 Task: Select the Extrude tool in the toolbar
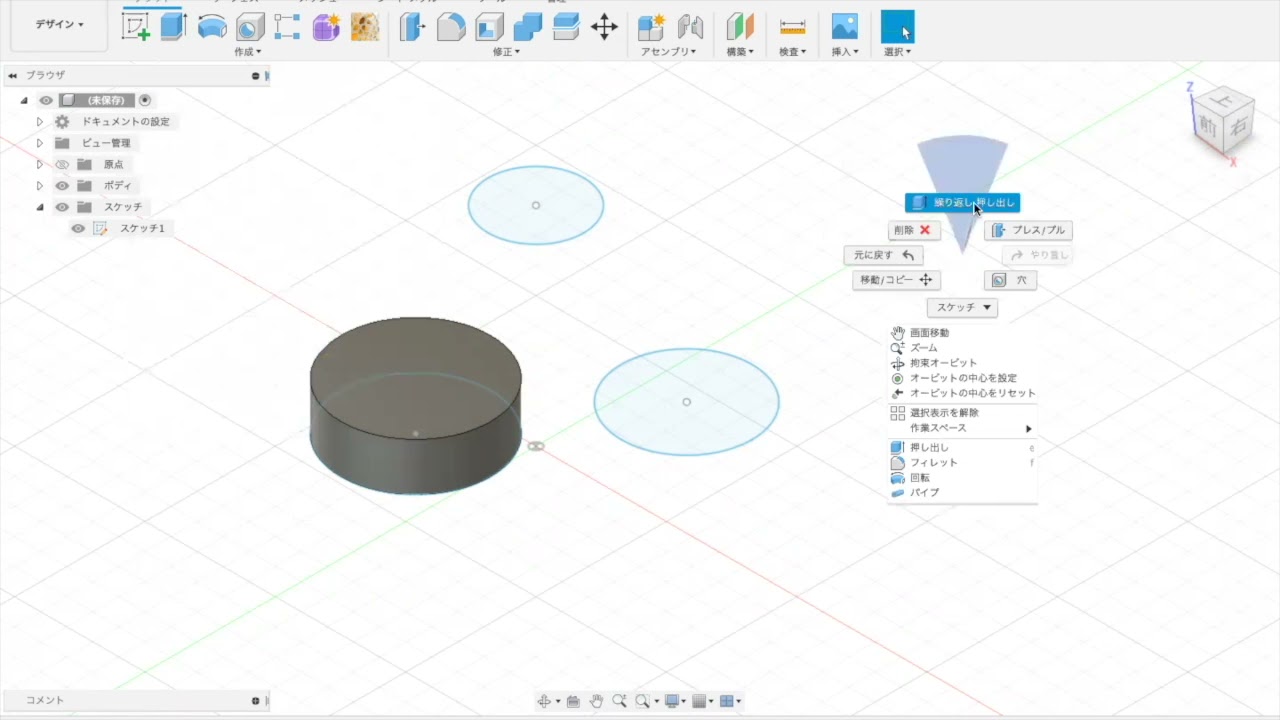pos(174,26)
